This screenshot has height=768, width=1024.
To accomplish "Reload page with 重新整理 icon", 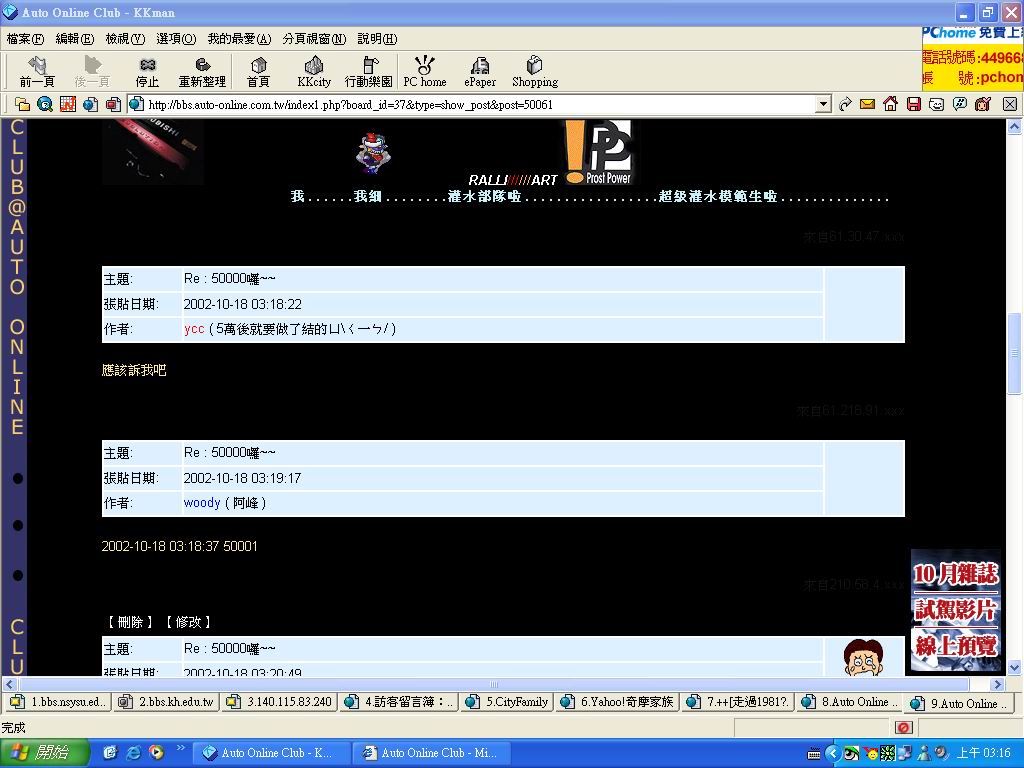I will point(202,72).
